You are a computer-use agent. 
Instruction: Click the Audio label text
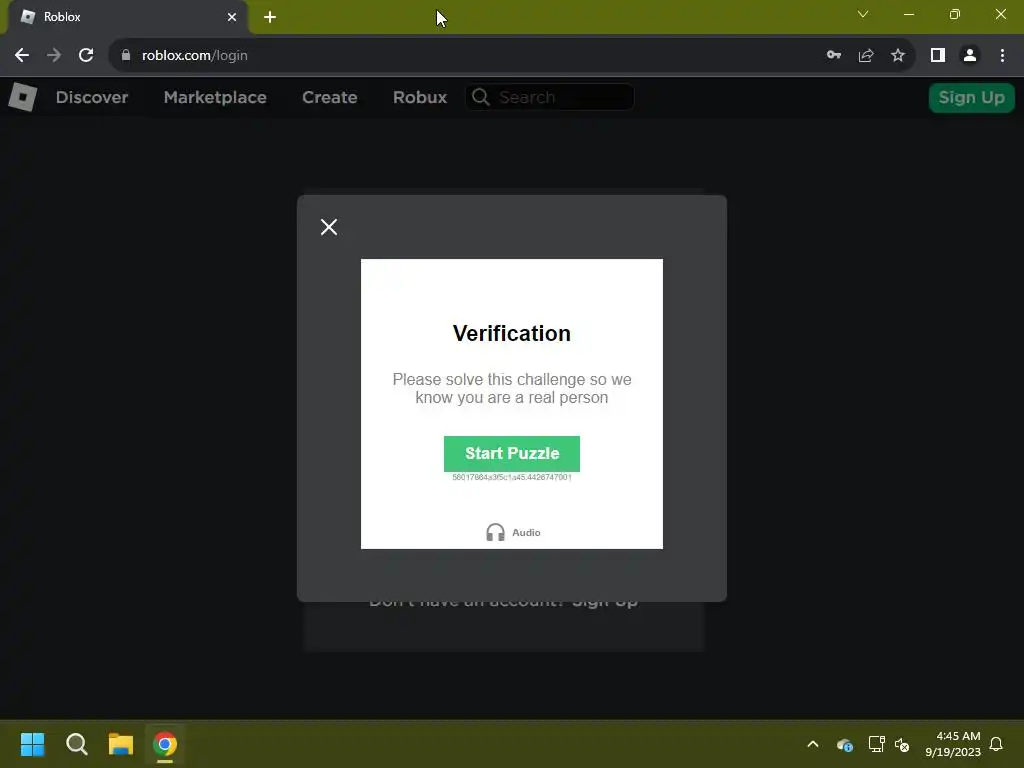click(526, 532)
